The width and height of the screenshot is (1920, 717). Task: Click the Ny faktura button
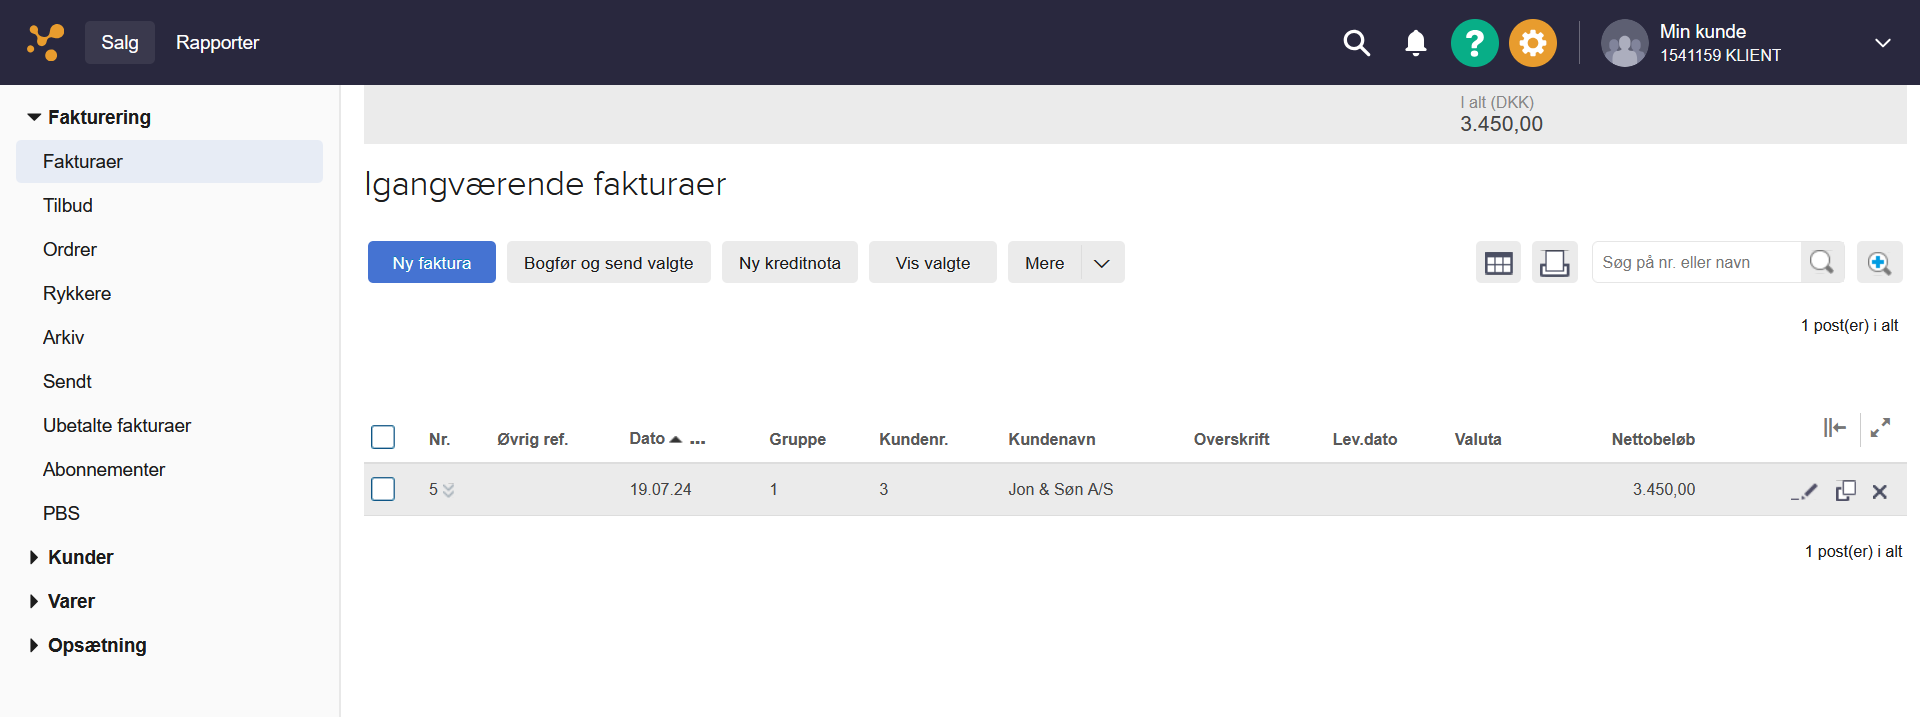431,263
